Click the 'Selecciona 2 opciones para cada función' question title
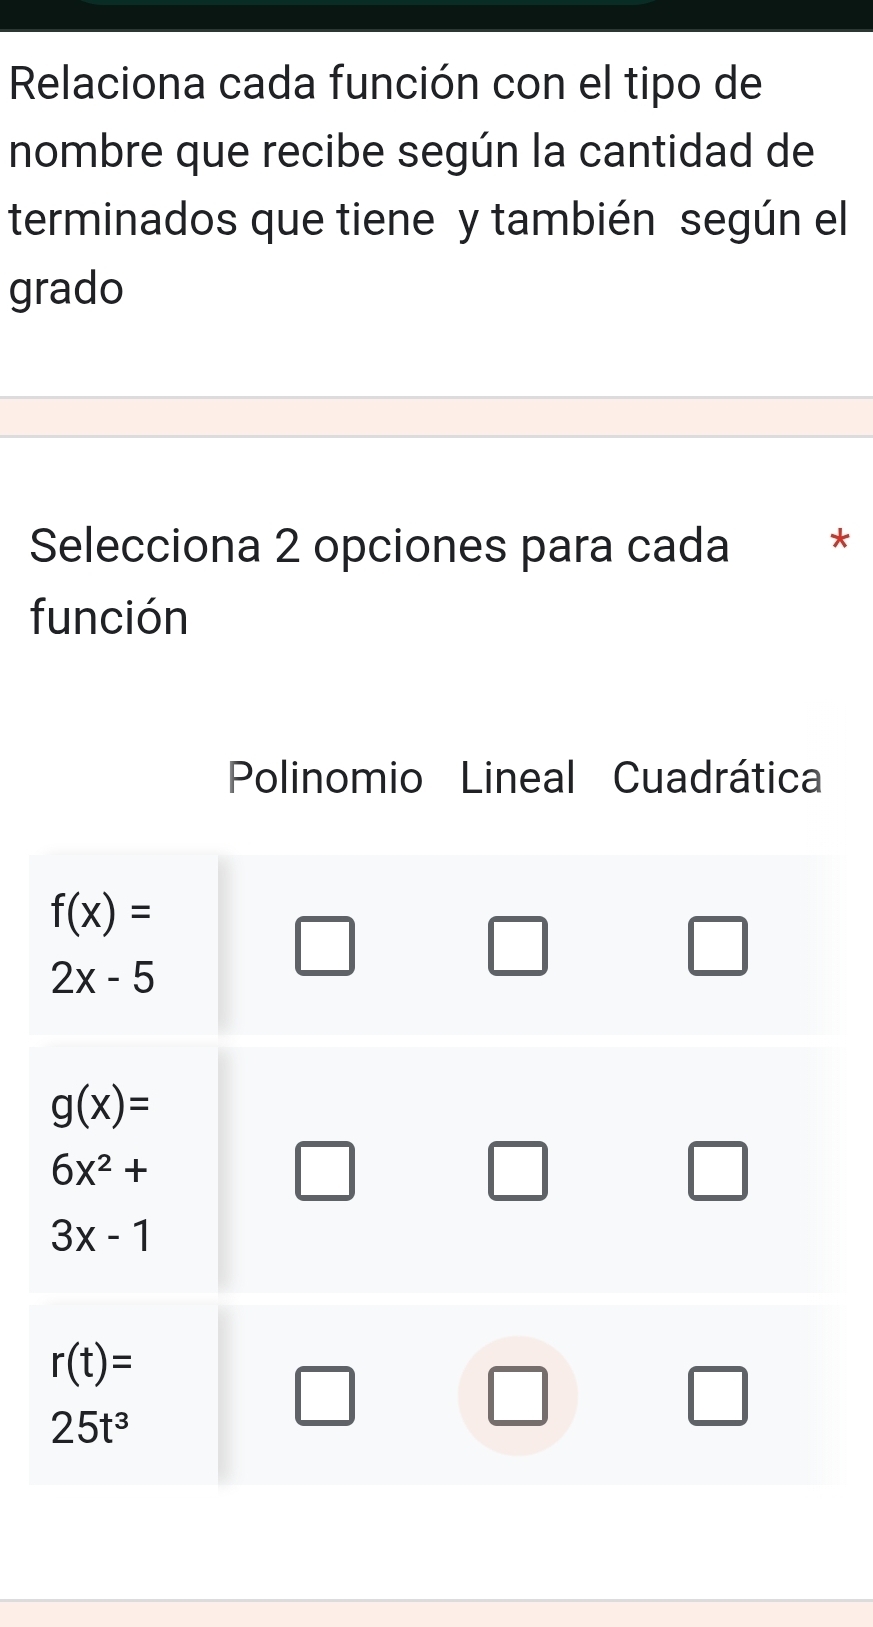873x1627 pixels. (380, 580)
